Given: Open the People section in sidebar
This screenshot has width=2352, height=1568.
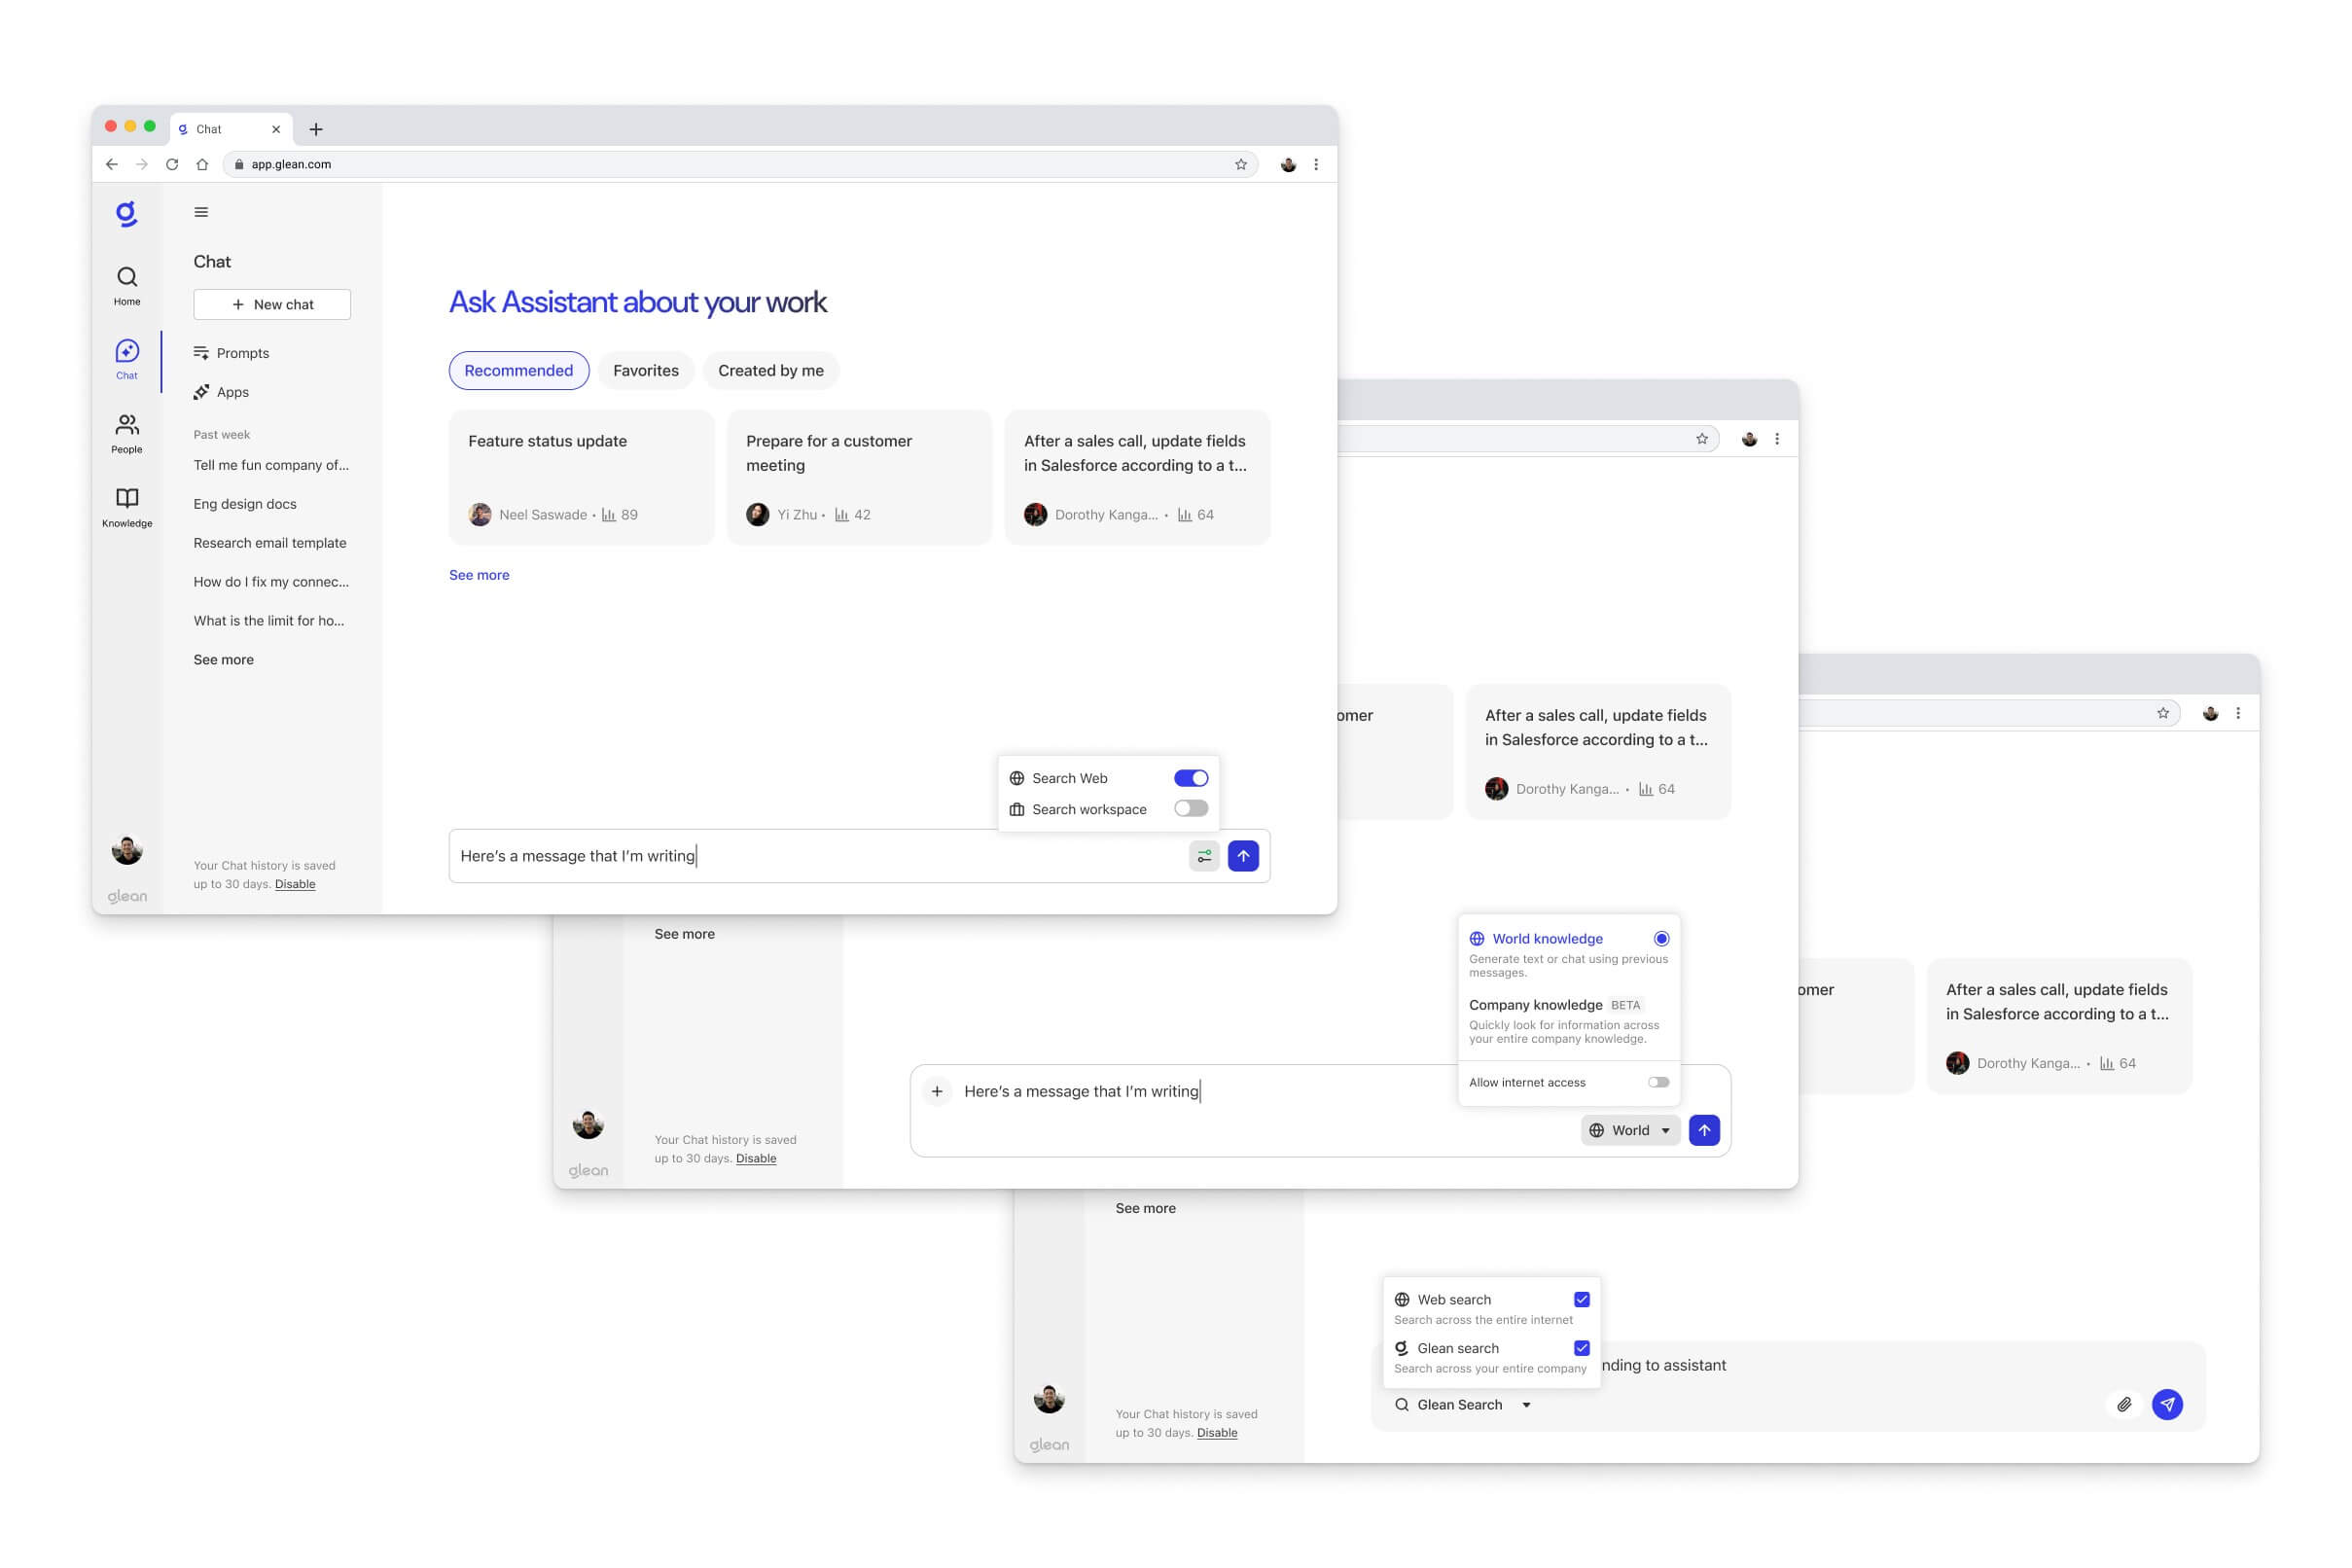Looking at the screenshot, I should [127, 426].
